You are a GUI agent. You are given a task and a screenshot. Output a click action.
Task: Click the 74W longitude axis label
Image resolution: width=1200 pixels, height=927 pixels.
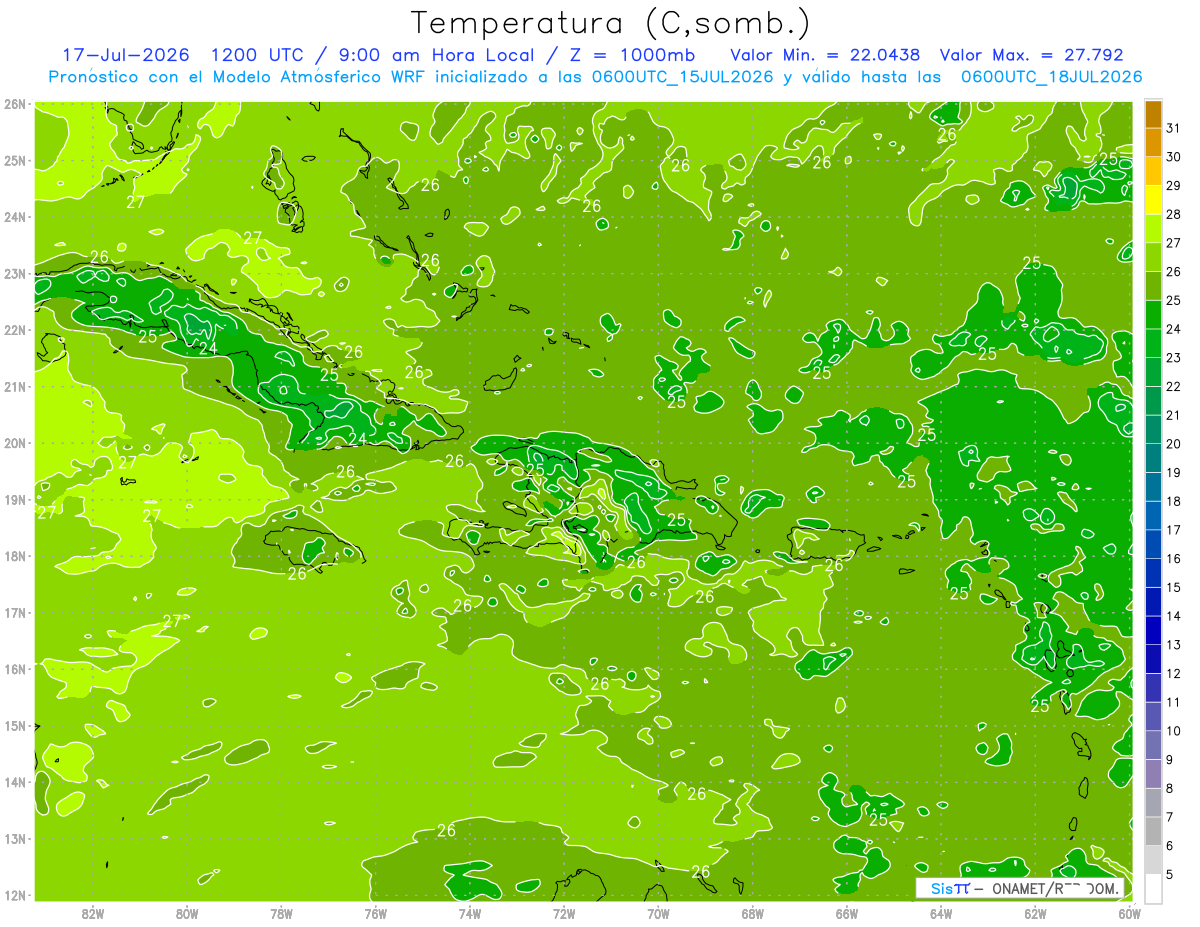(470, 912)
